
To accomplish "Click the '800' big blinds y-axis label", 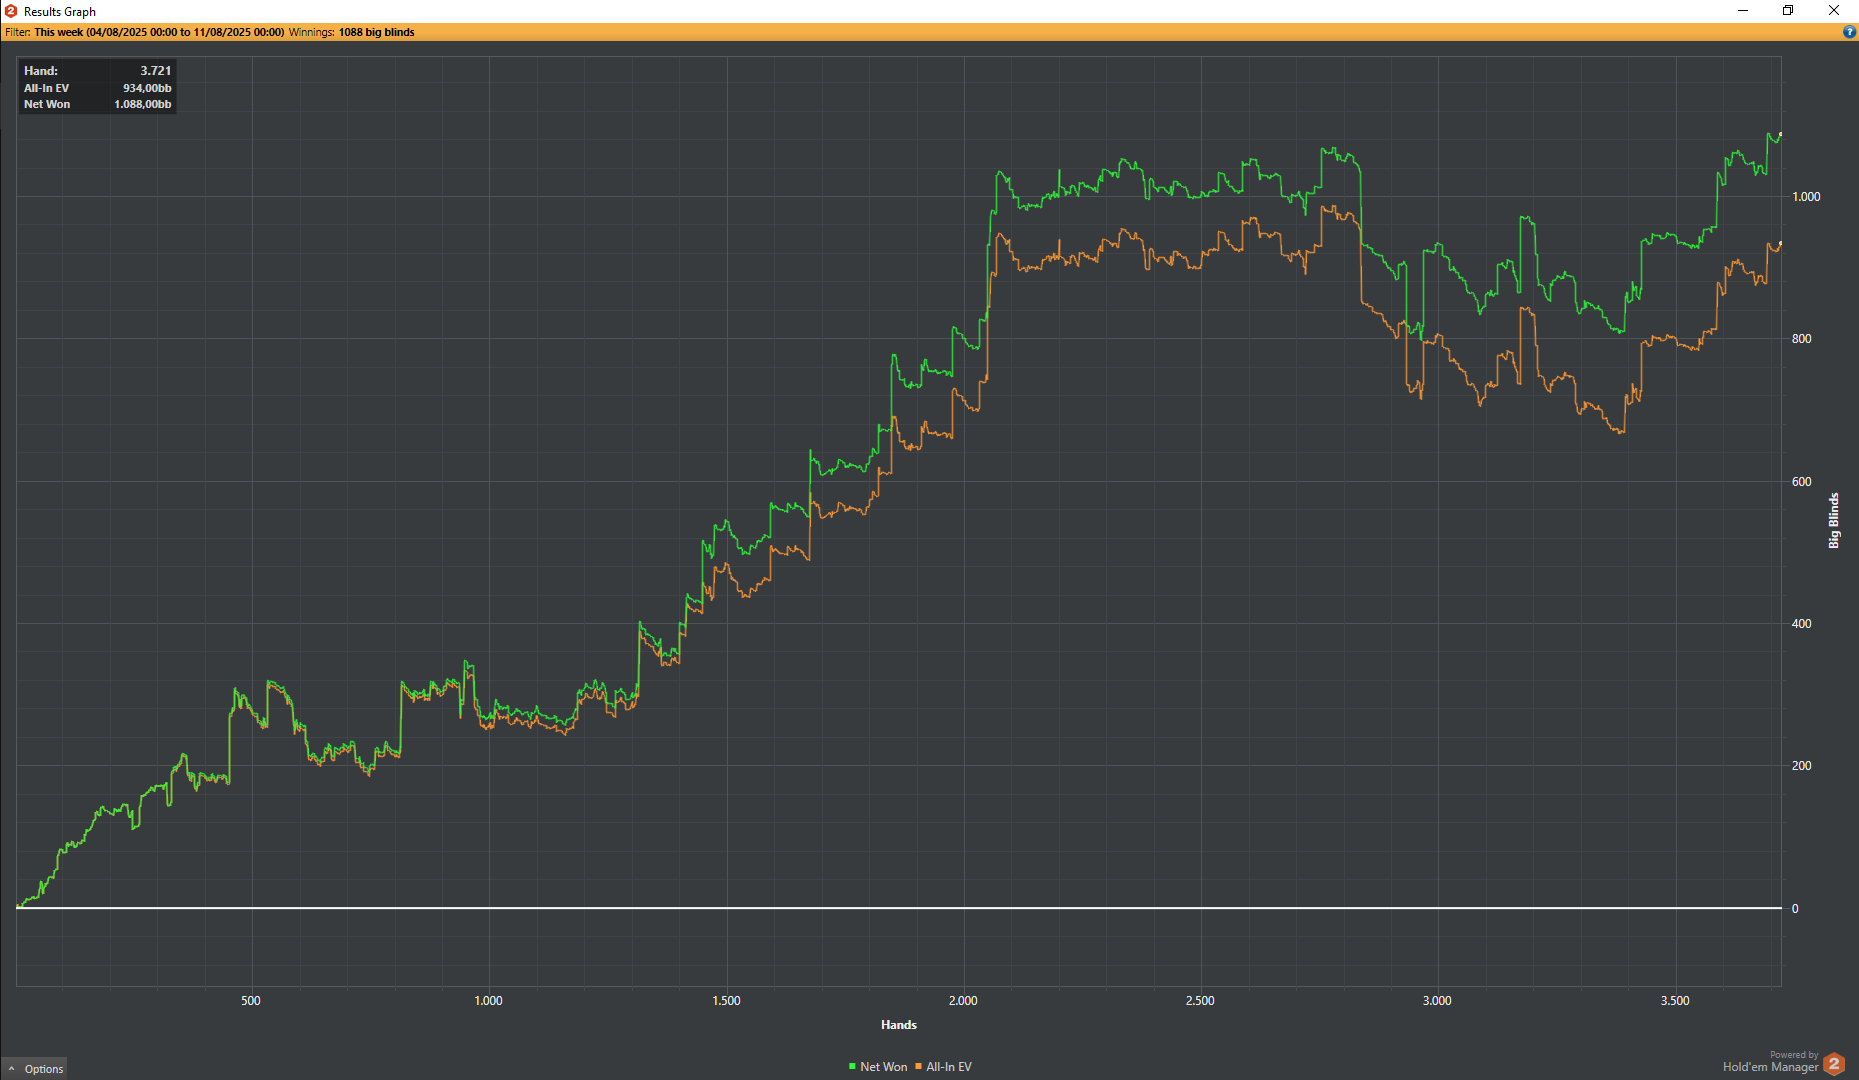I will click(x=1801, y=339).
